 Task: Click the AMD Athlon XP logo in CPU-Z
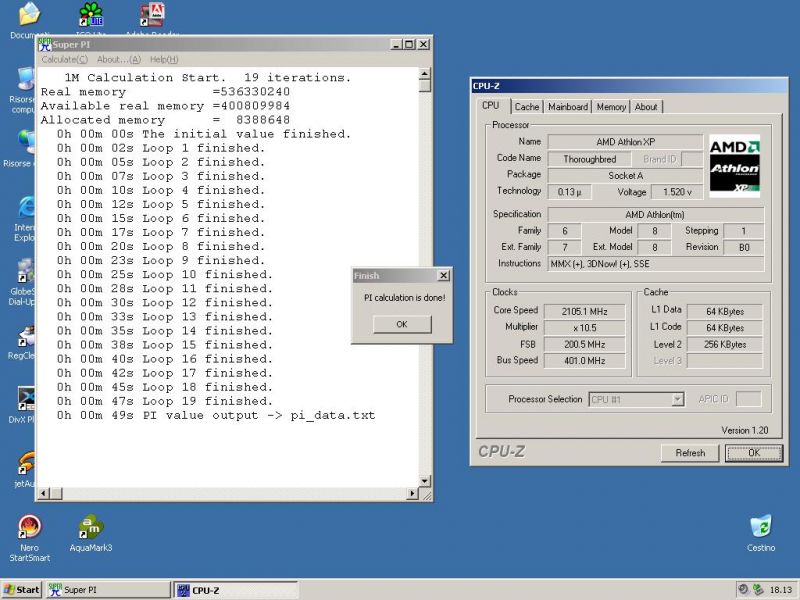(x=735, y=166)
